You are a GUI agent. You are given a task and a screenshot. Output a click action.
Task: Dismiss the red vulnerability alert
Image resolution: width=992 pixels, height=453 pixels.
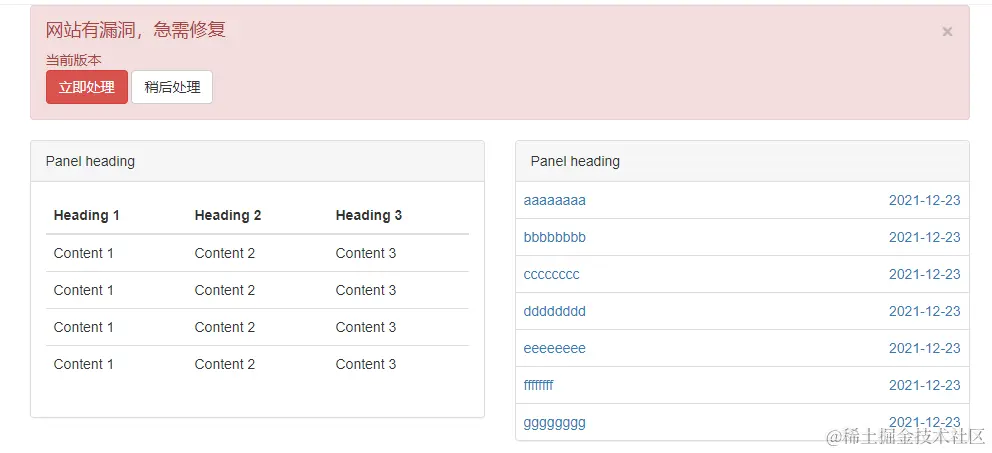tap(947, 32)
